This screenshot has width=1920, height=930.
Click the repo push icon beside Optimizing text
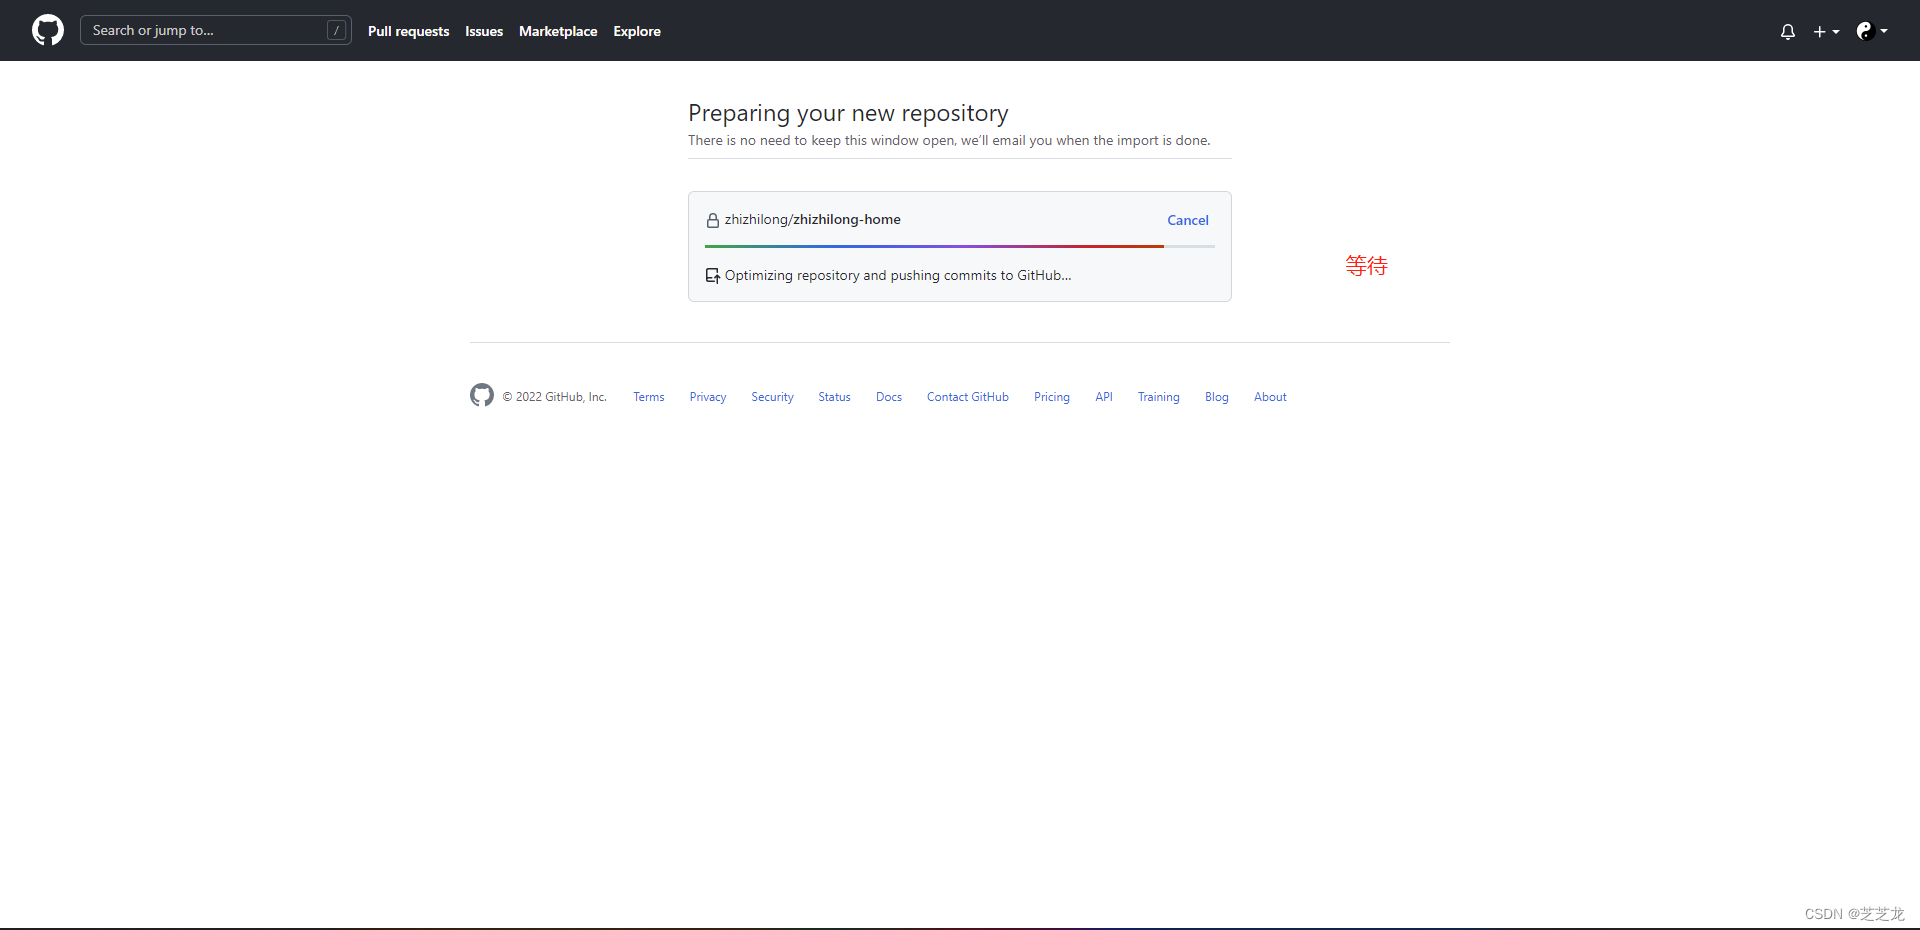[x=713, y=275]
